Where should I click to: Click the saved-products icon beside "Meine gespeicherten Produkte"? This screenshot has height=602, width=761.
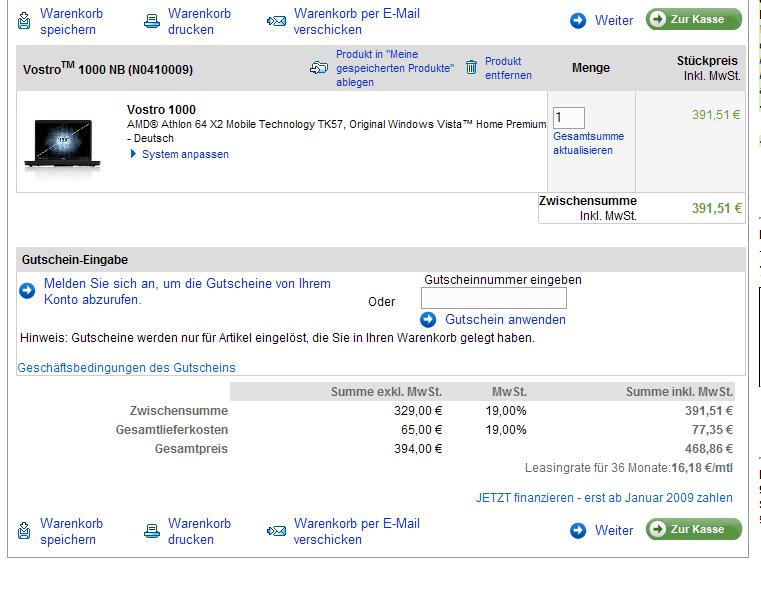[319, 68]
